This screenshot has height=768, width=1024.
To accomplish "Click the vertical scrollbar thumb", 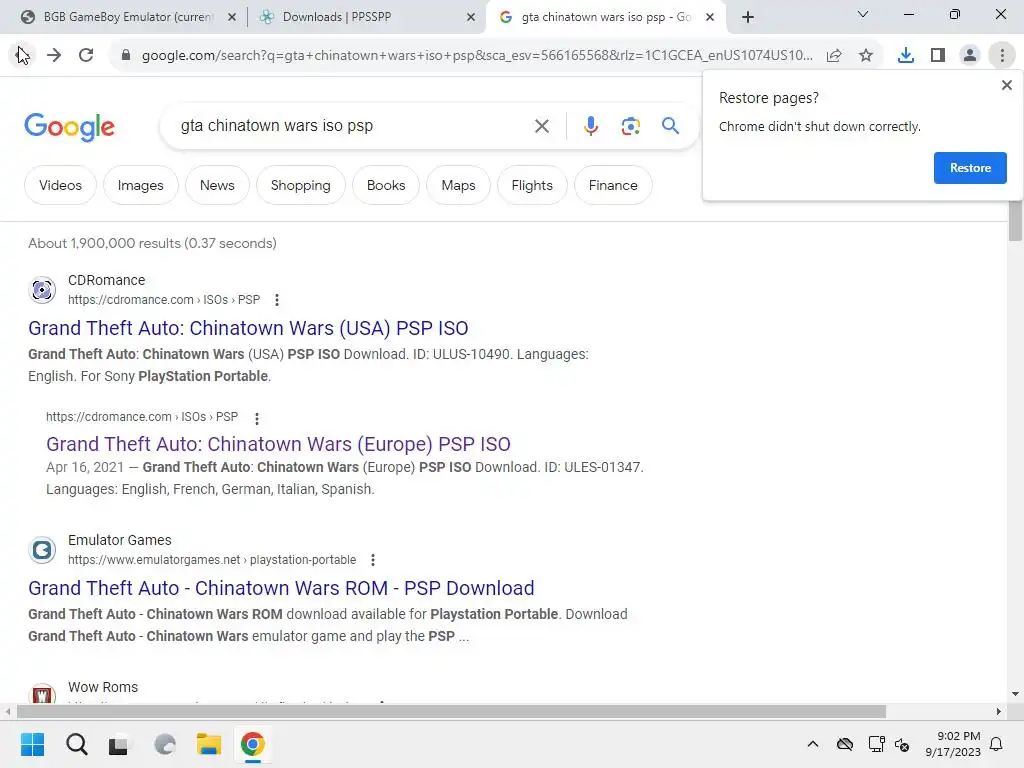I will pos(1015,221).
